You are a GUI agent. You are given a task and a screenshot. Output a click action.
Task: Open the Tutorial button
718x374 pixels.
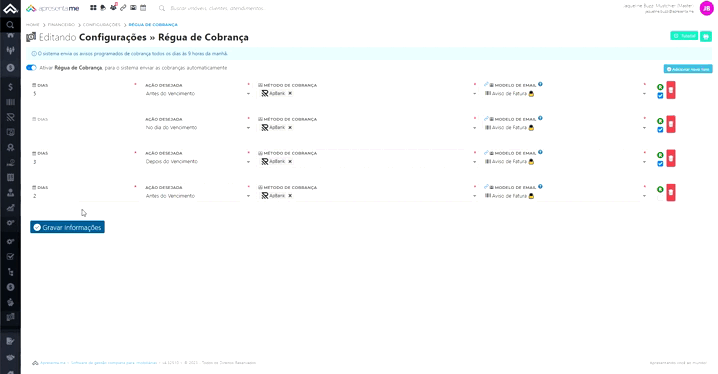pos(684,36)
